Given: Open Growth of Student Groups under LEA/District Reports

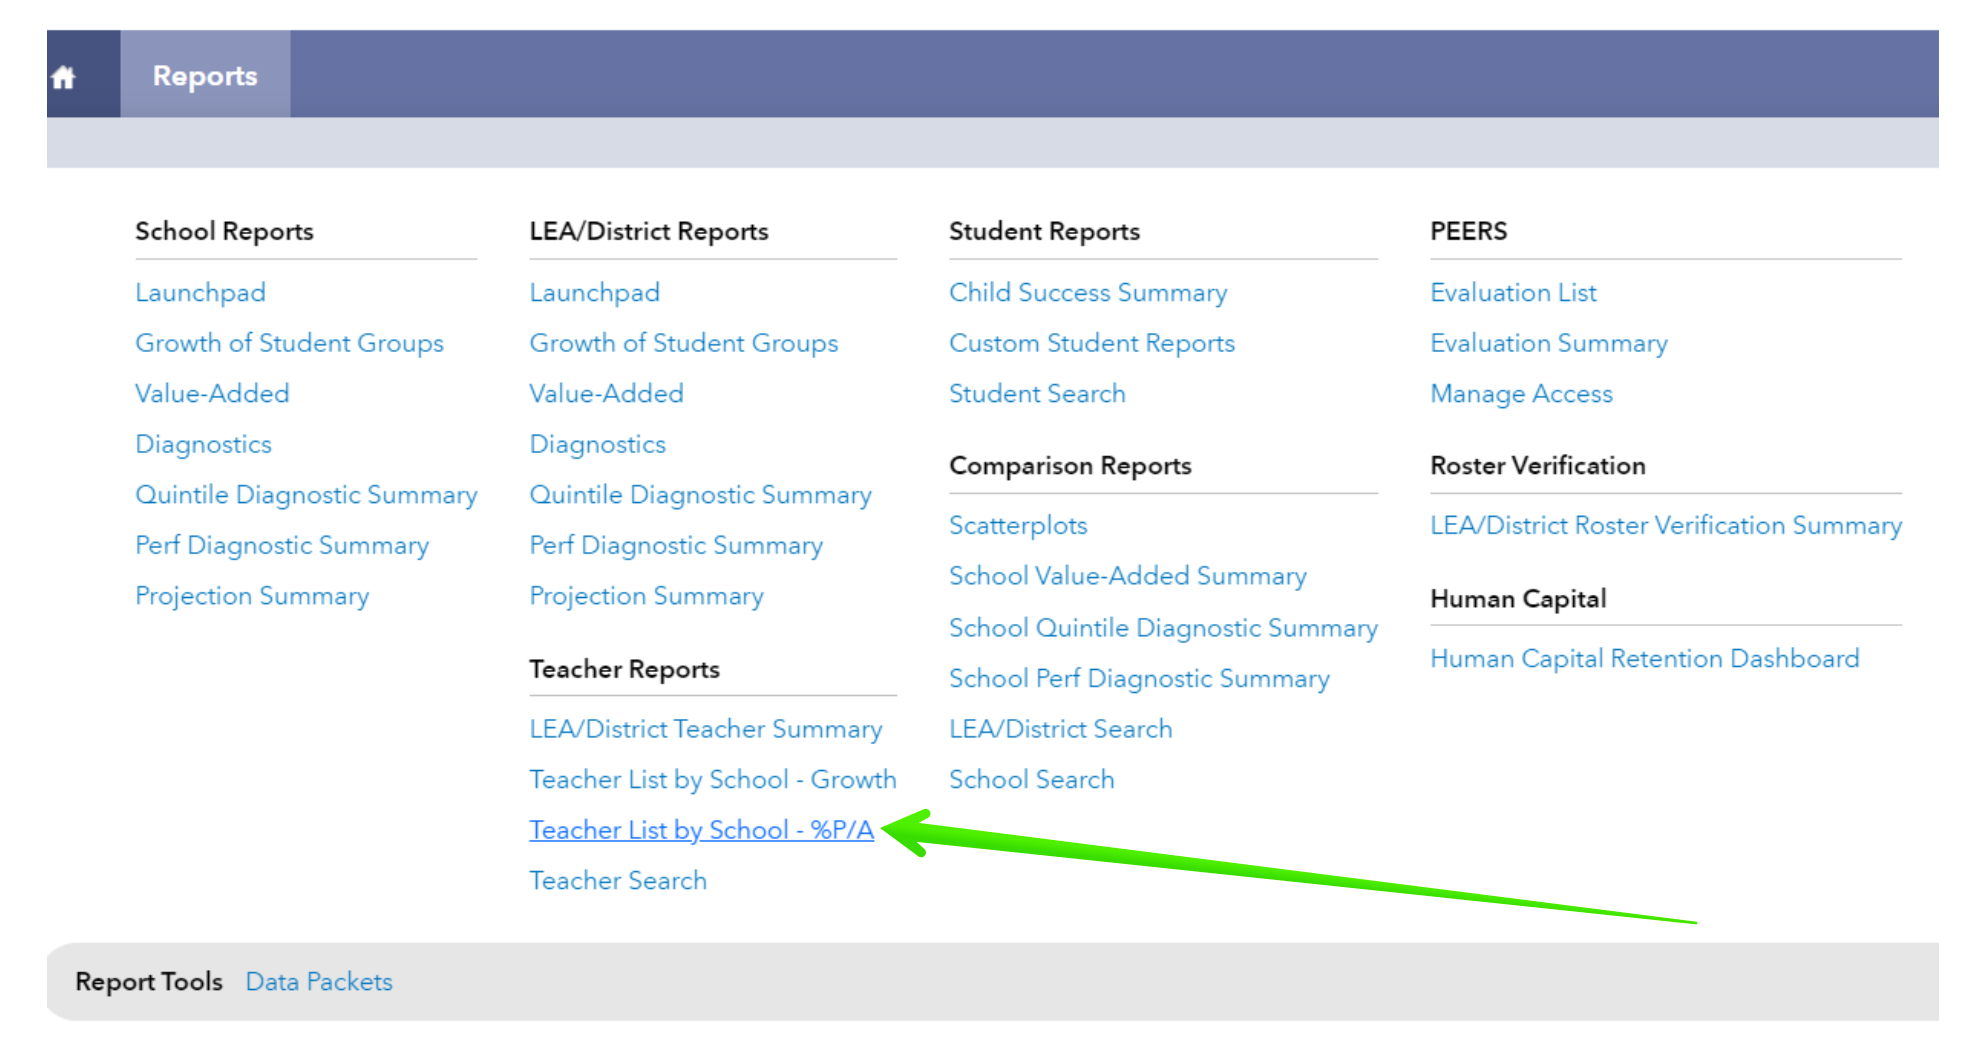Looking at the screenshot, I should [683, 343].
